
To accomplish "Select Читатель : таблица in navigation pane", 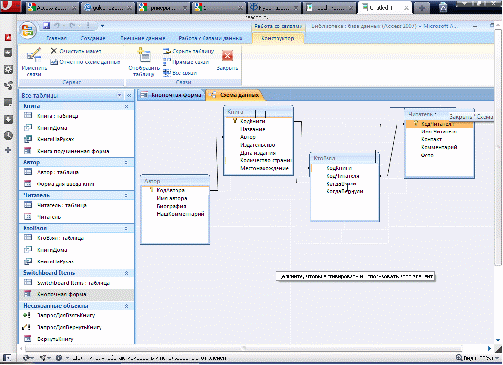I will (x=77, y=205).
